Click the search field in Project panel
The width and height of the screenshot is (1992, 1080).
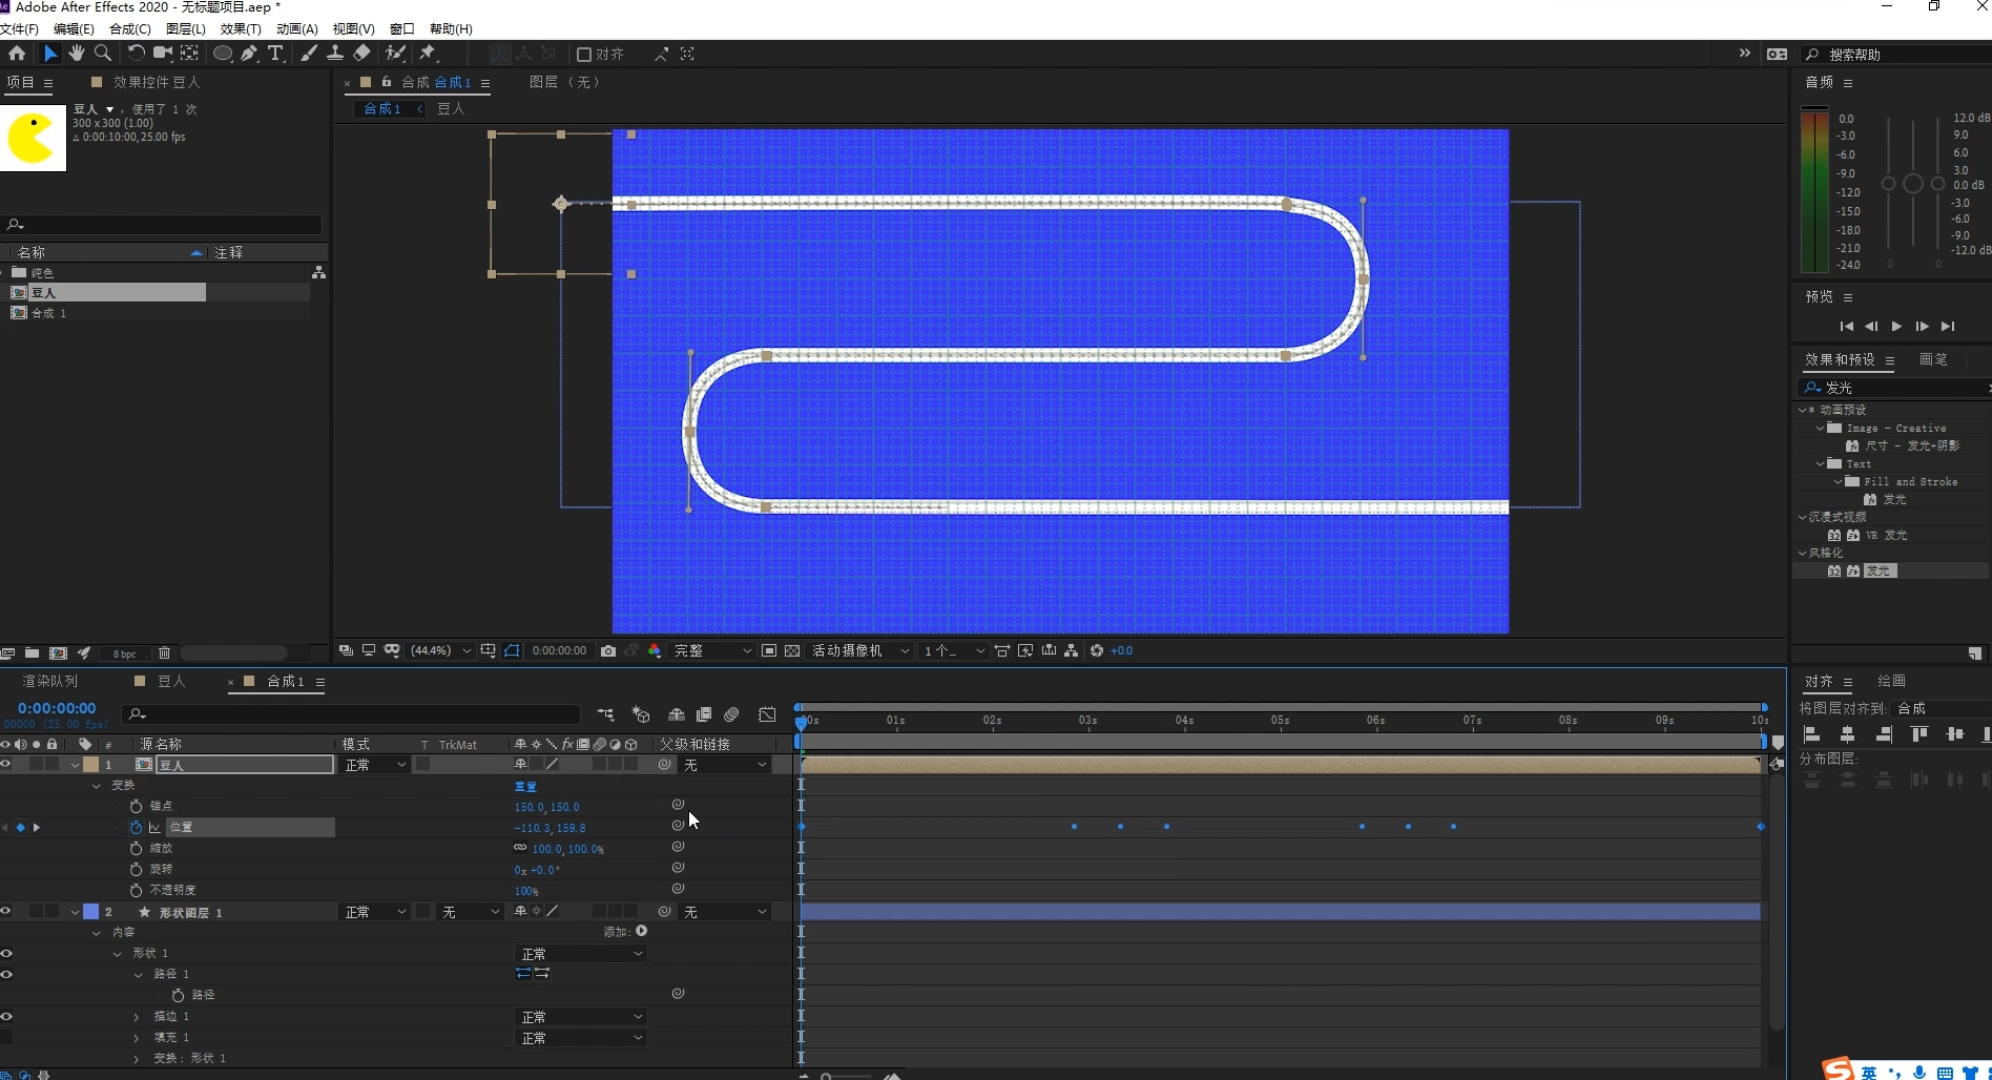coord(164,225)
